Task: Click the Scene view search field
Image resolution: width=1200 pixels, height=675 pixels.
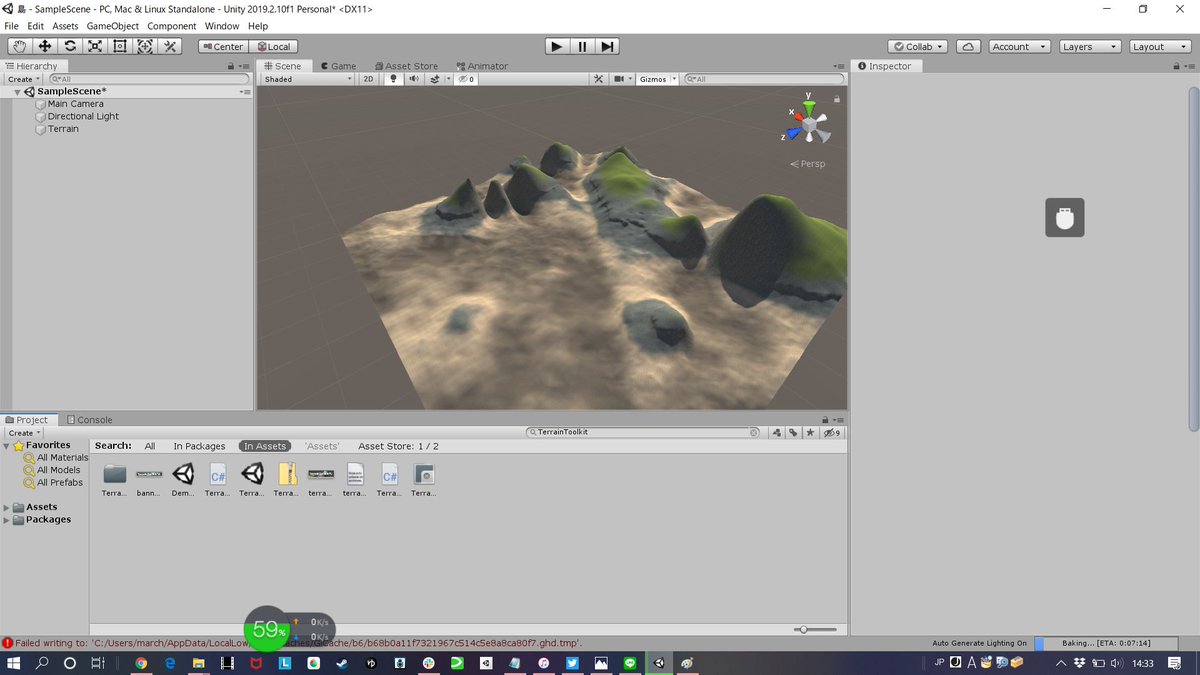Action: click(x=763, y=79)
